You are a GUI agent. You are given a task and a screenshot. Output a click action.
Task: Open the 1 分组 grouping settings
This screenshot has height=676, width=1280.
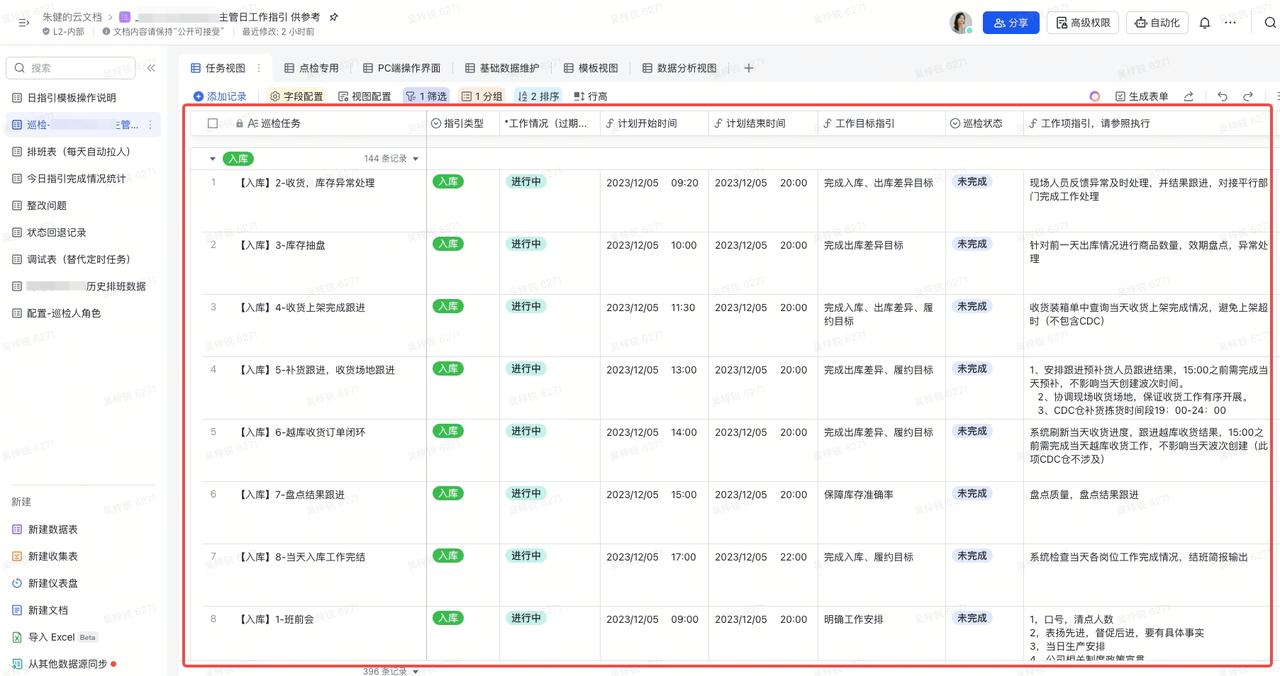point(482,97)
